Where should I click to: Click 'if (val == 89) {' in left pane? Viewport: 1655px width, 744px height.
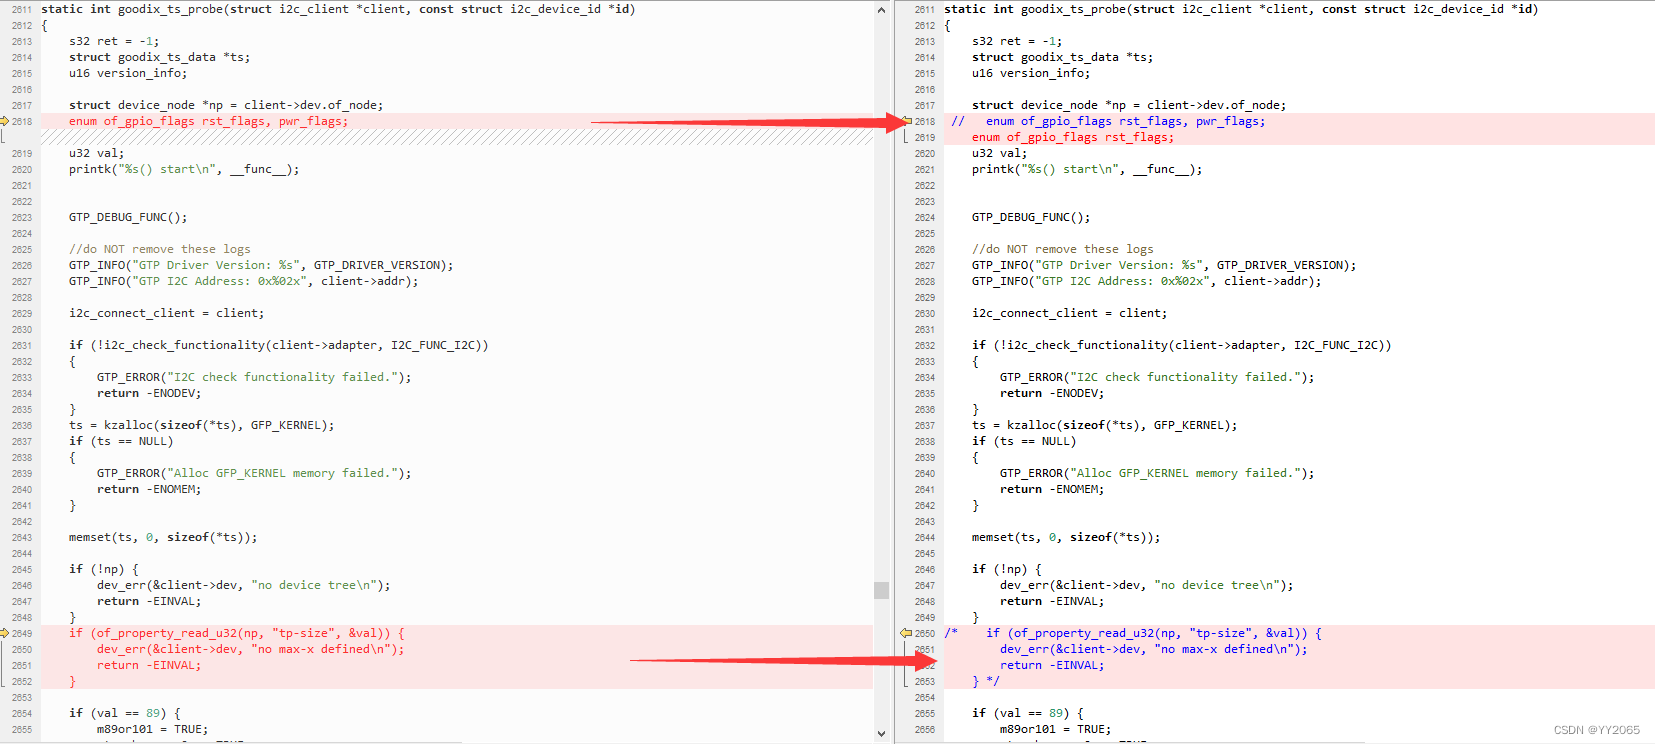(x=125, y=713)
